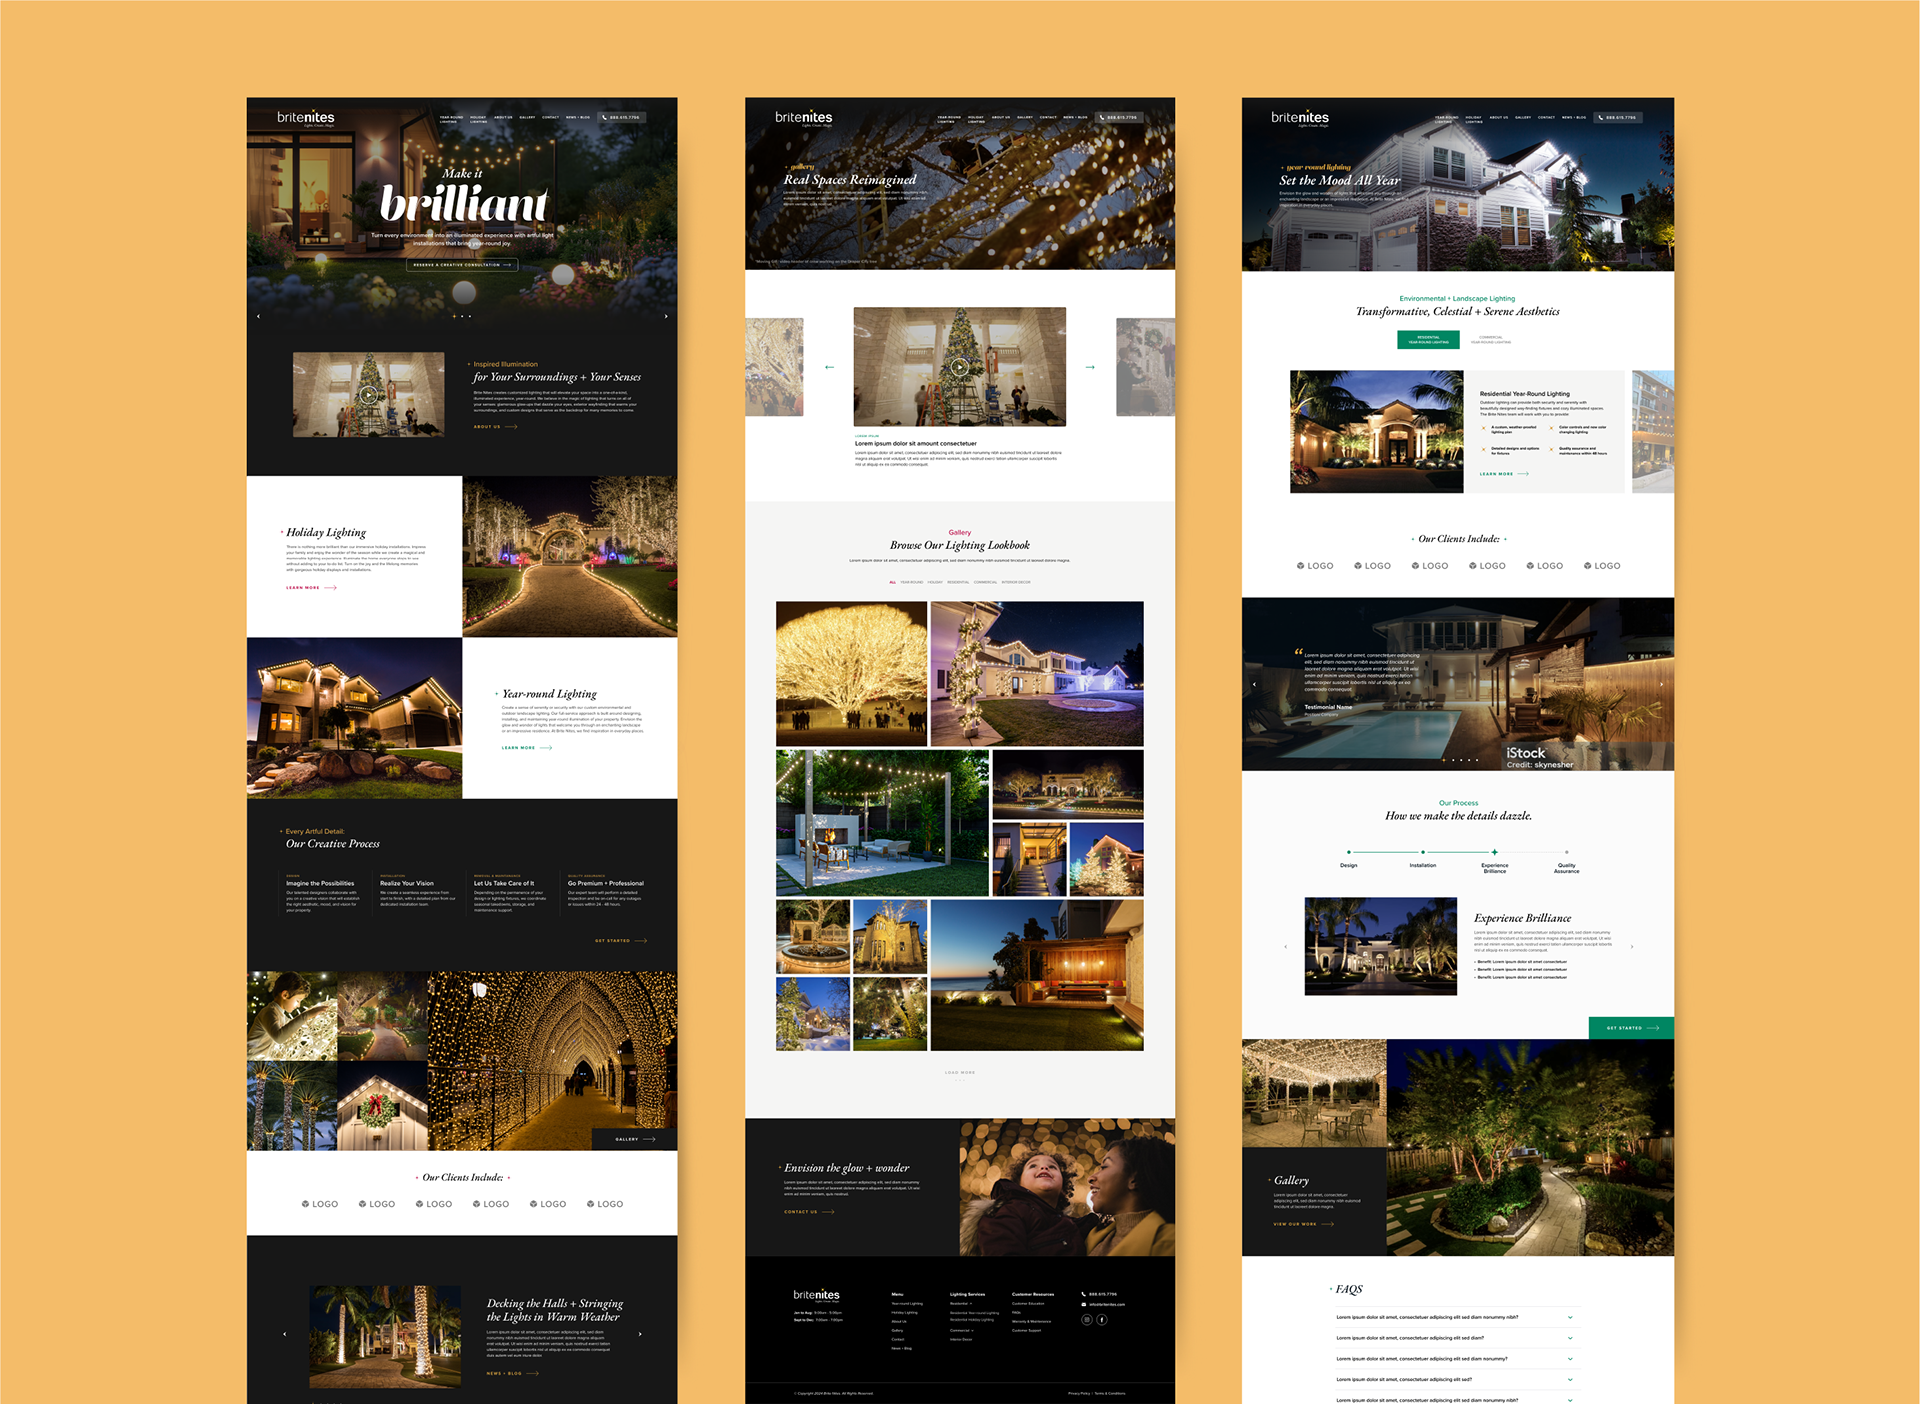Image resolution: width=1920 pixels, height=1404 pixels.
Task: Click the footer Instagram icon
Action: [1087, 1320]
